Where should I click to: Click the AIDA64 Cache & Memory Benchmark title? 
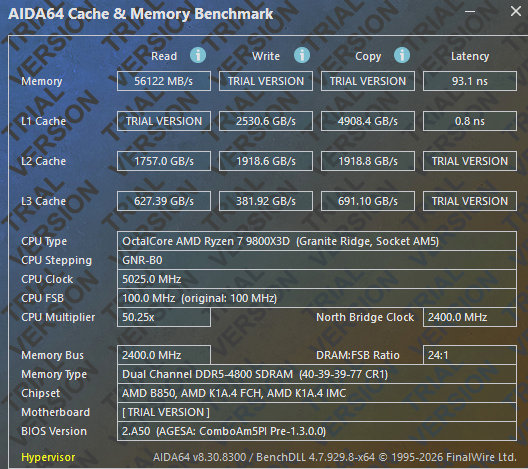click(140, 14)
